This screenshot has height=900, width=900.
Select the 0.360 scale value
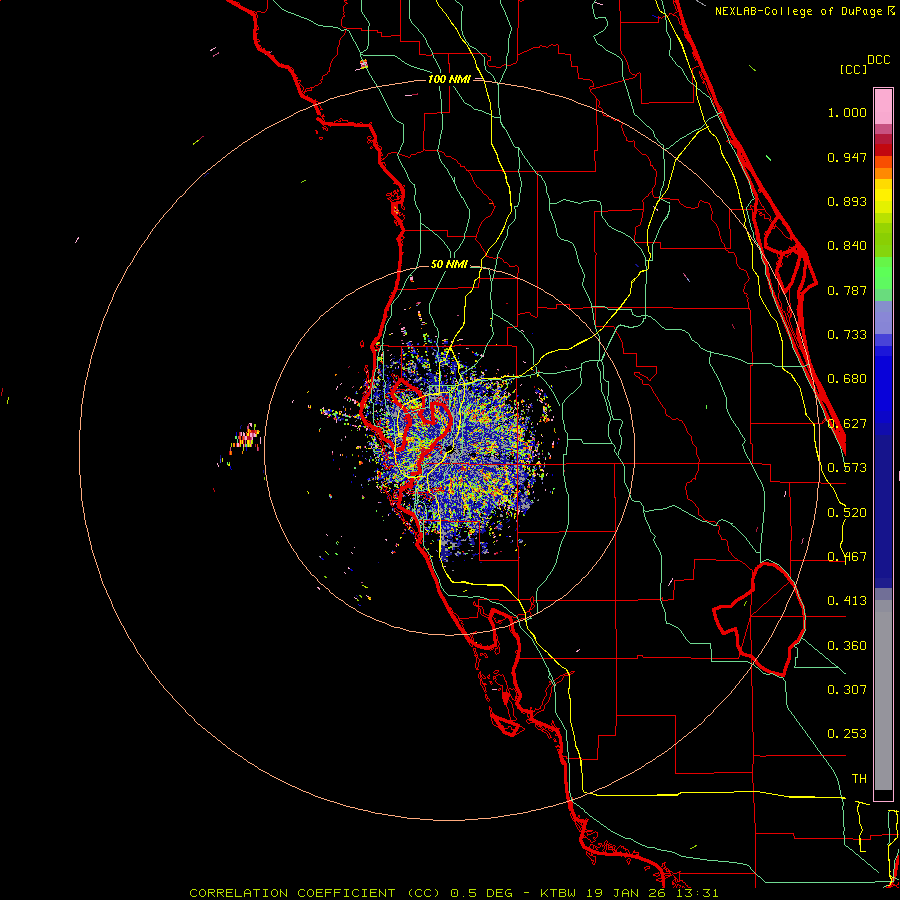[847, 646]
